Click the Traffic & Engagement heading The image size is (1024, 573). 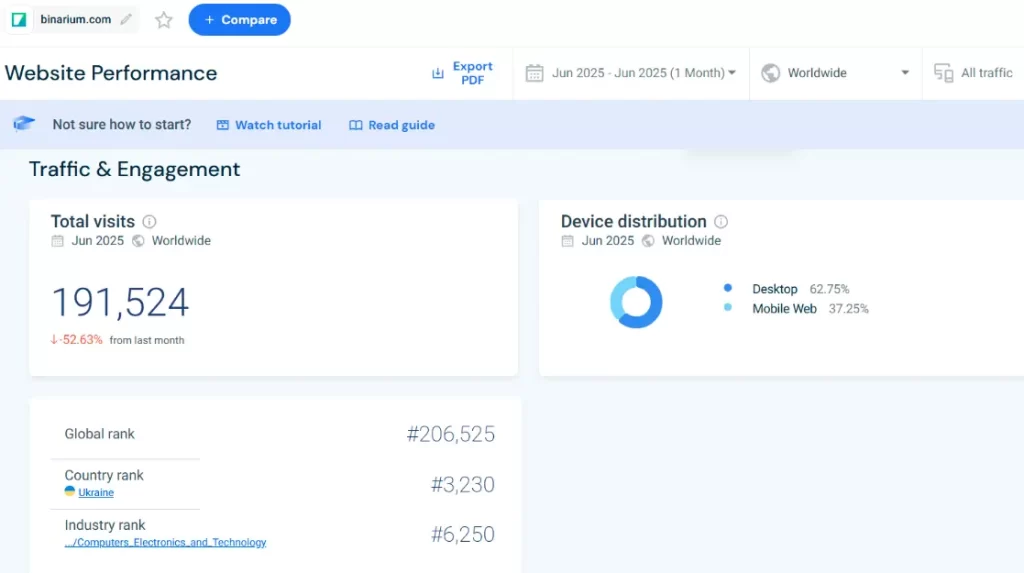pyautogui.click(x=135, y=169)
